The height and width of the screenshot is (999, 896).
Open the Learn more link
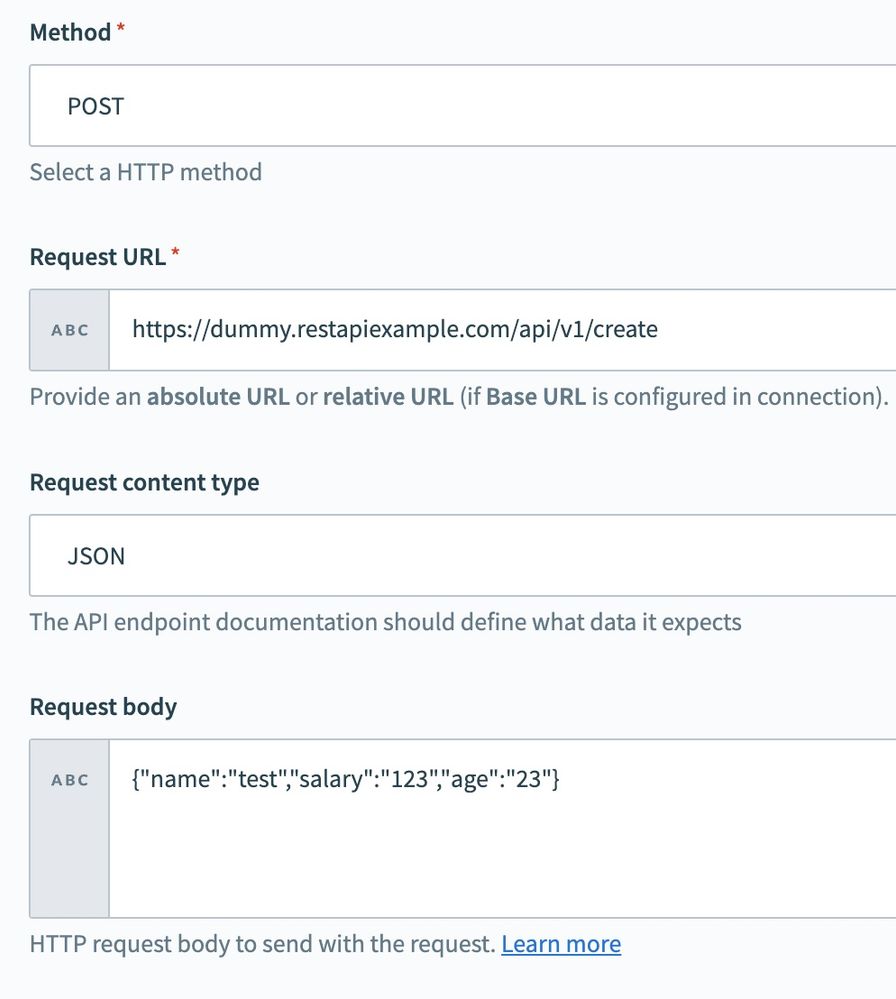point(561,944)
